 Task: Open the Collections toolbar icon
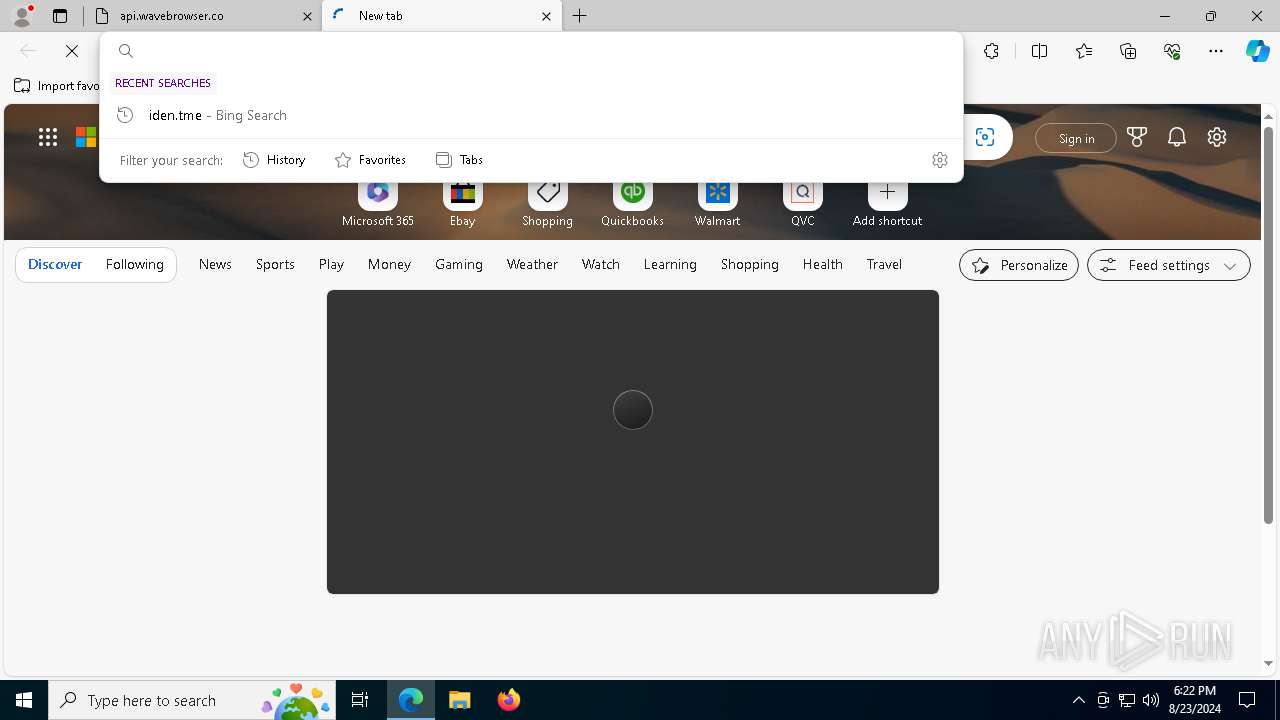coord(1128,51)
